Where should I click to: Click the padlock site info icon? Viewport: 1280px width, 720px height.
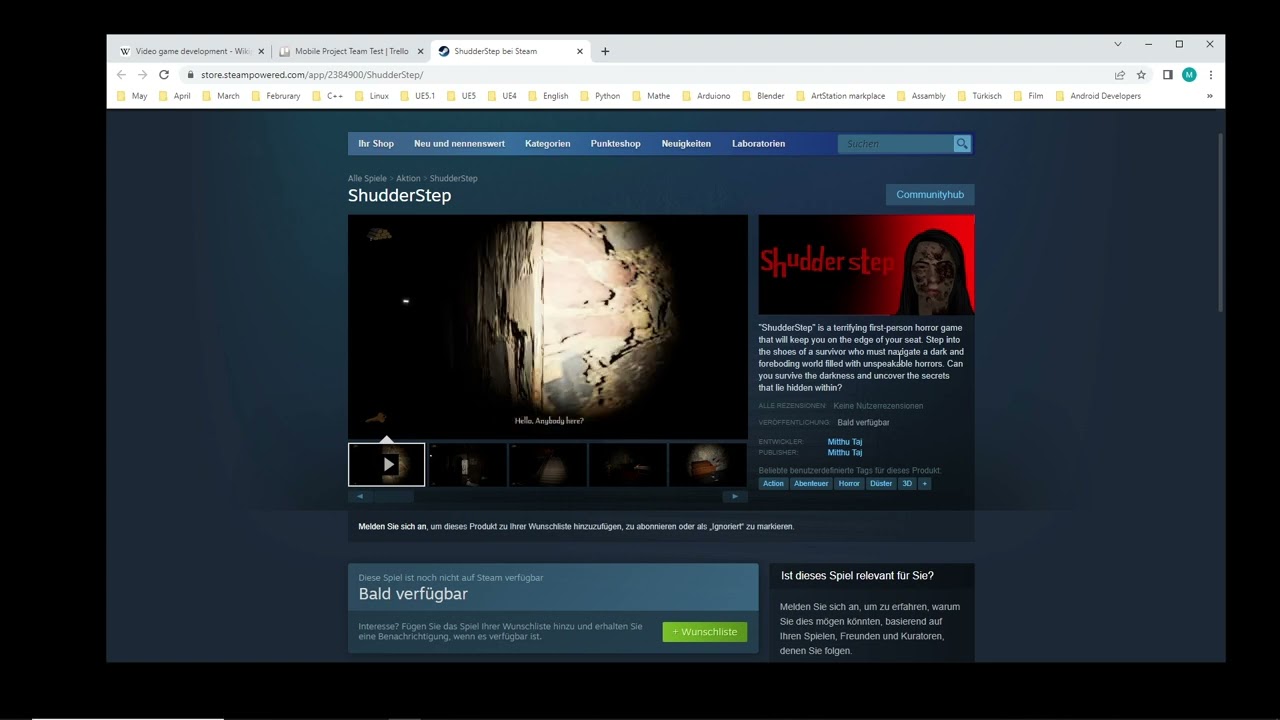189,75
